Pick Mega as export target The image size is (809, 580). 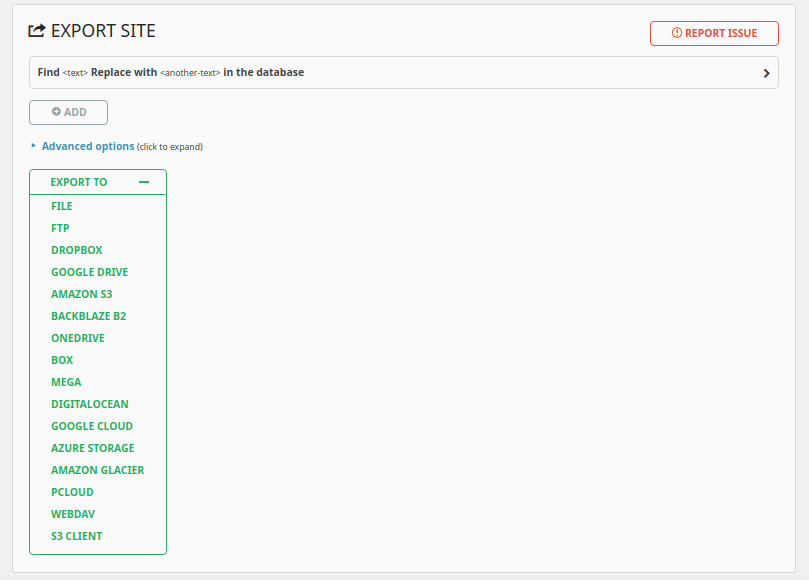66,382
